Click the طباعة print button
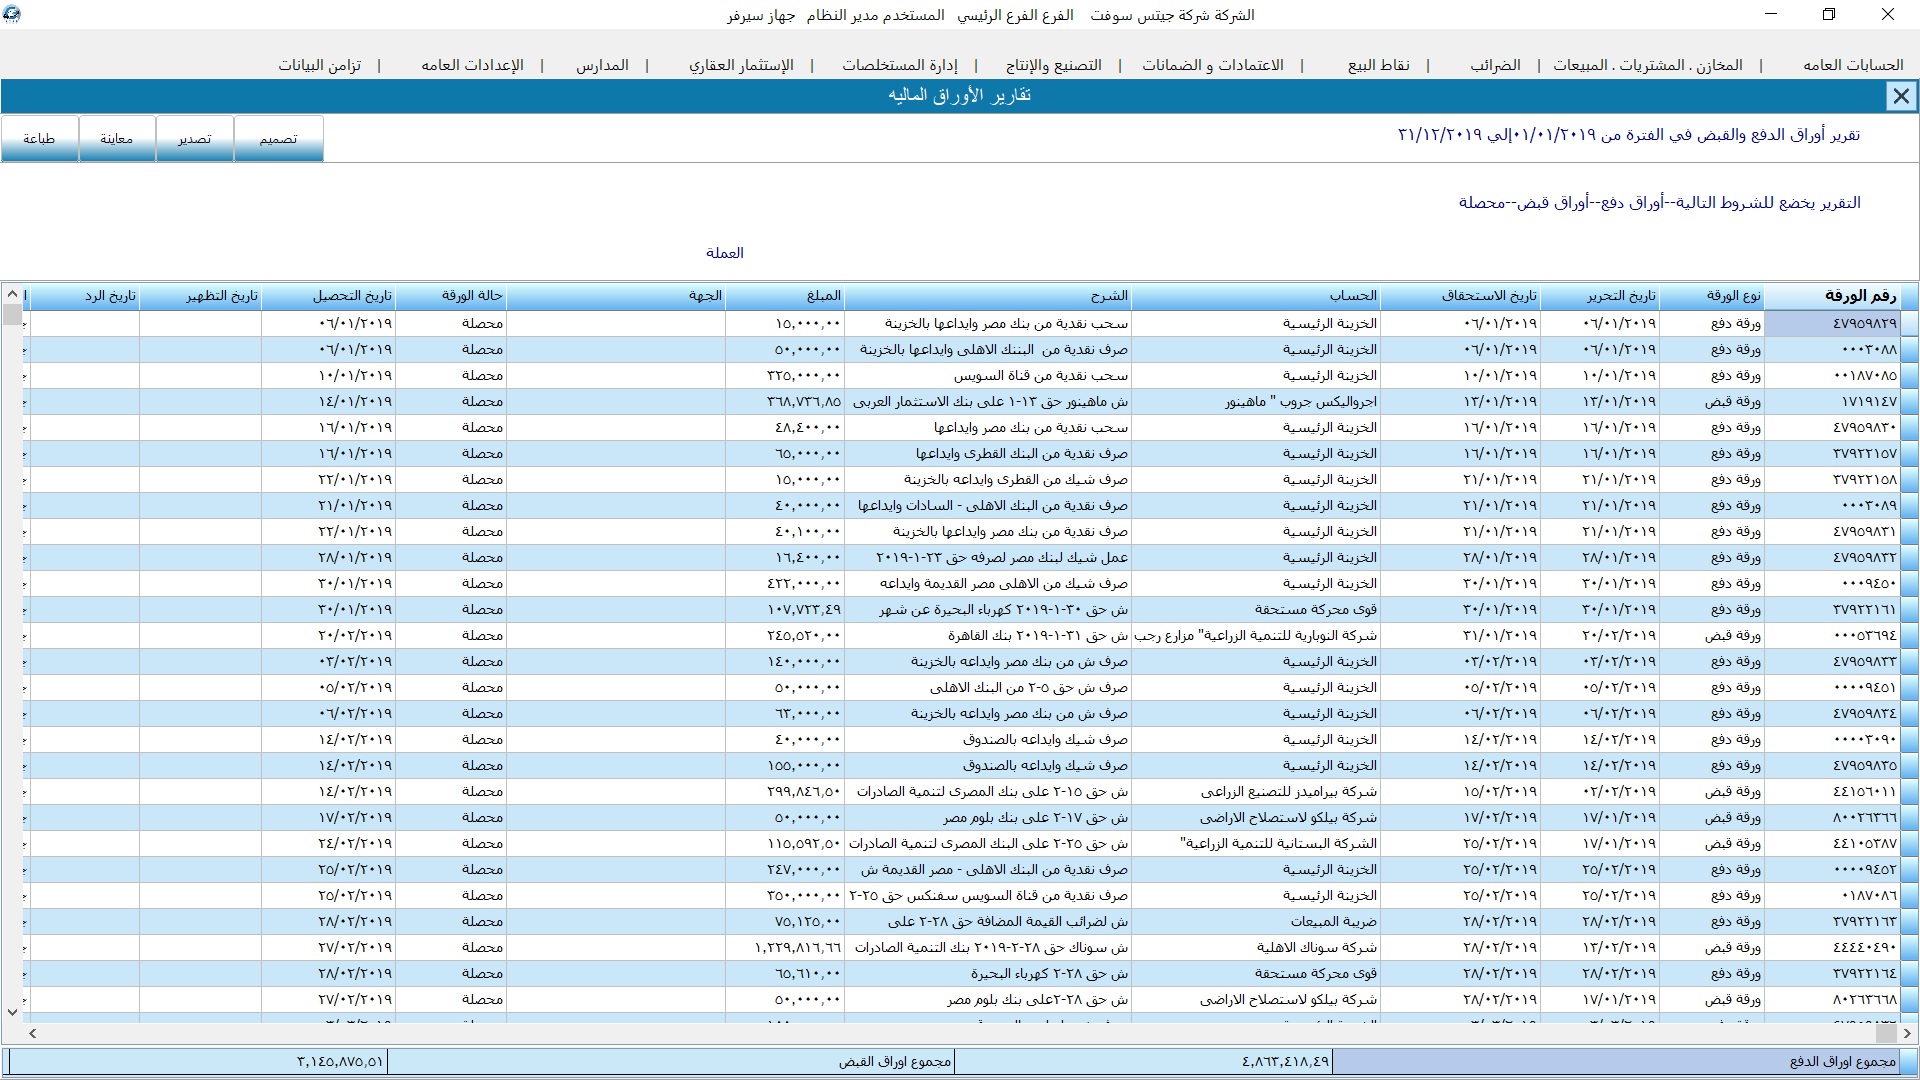The width and height of the screenshot is (1920, 1080). pyautogui.click(x=39, y=138)
